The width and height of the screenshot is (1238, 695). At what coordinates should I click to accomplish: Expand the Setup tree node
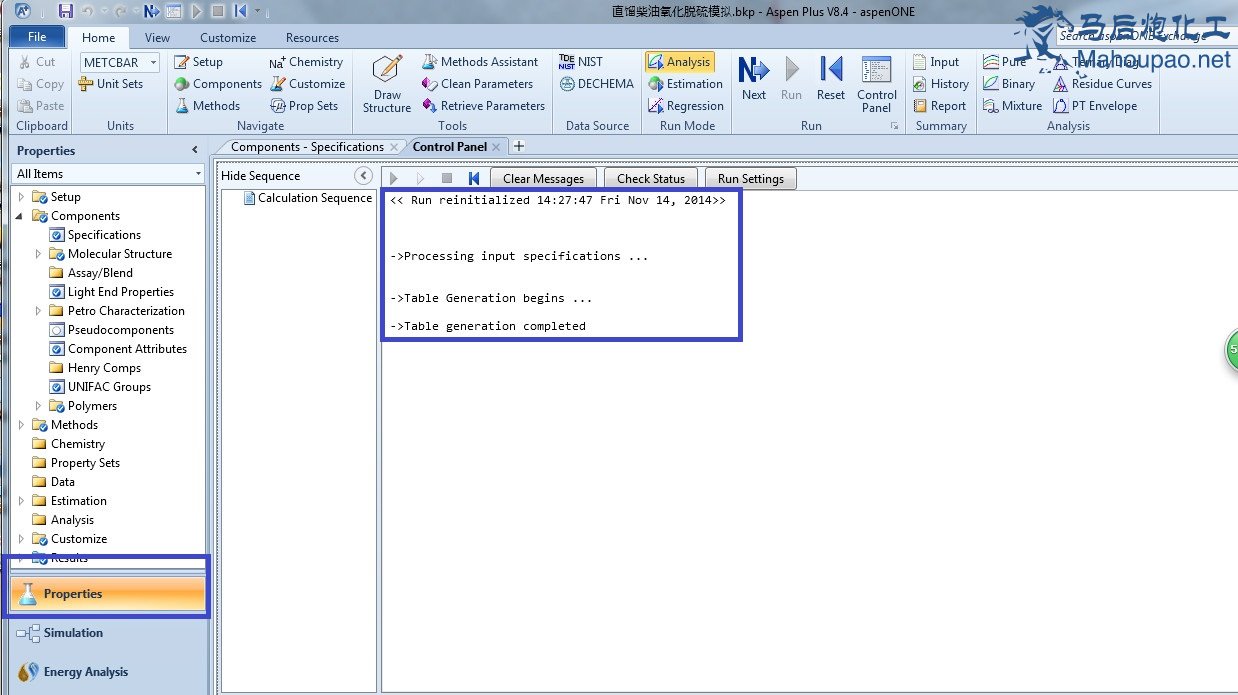(21, 197)
